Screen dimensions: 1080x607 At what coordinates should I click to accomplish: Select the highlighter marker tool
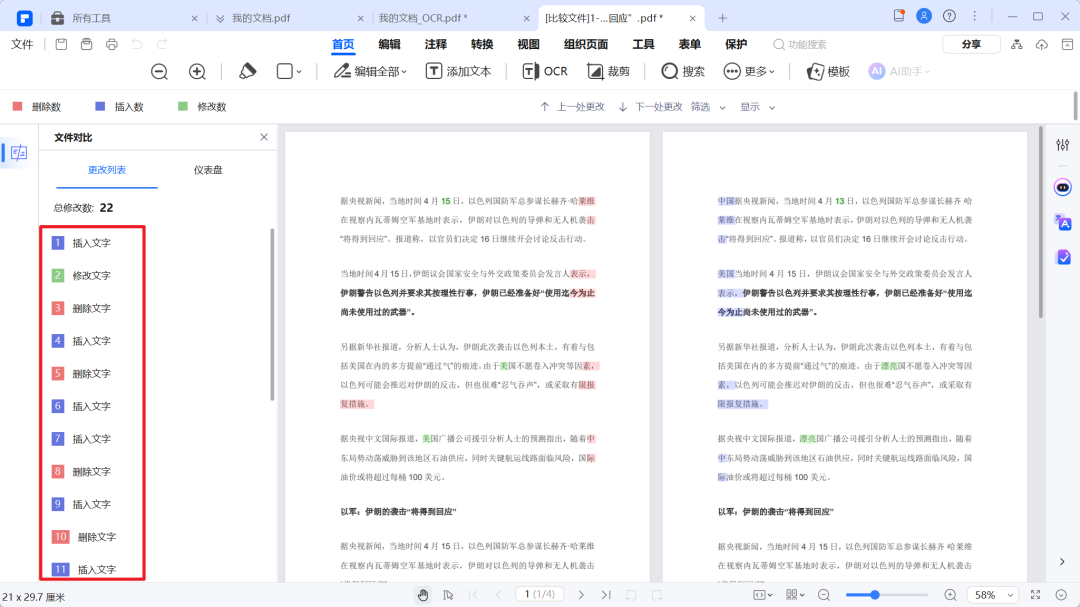[247, 71]
